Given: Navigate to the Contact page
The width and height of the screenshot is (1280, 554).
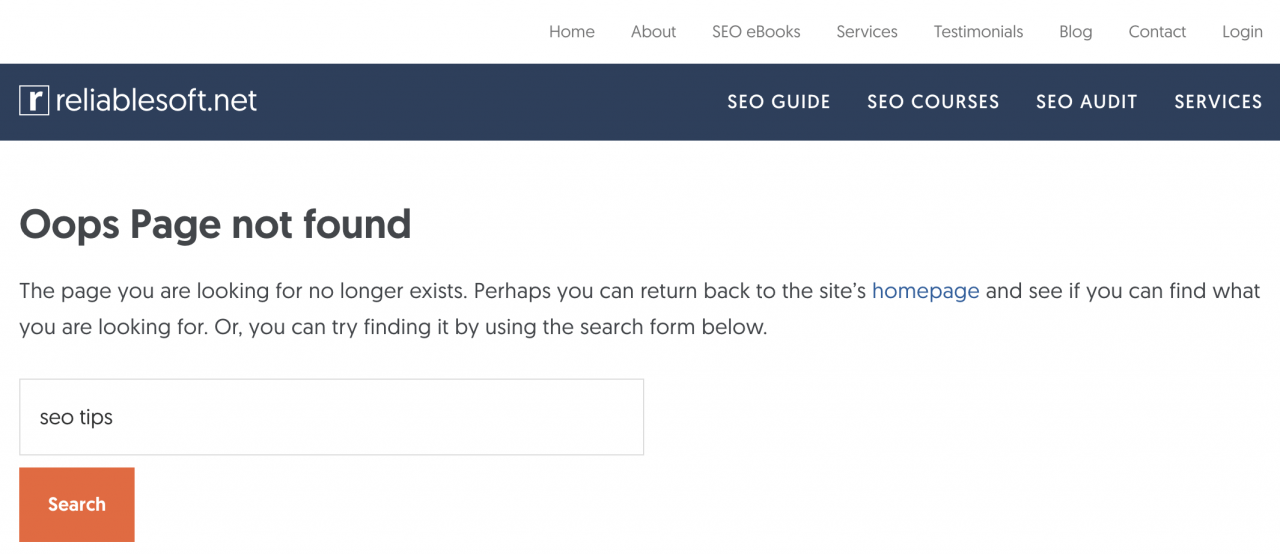Looking at the screenshot, I should (x=1157, y=32).
